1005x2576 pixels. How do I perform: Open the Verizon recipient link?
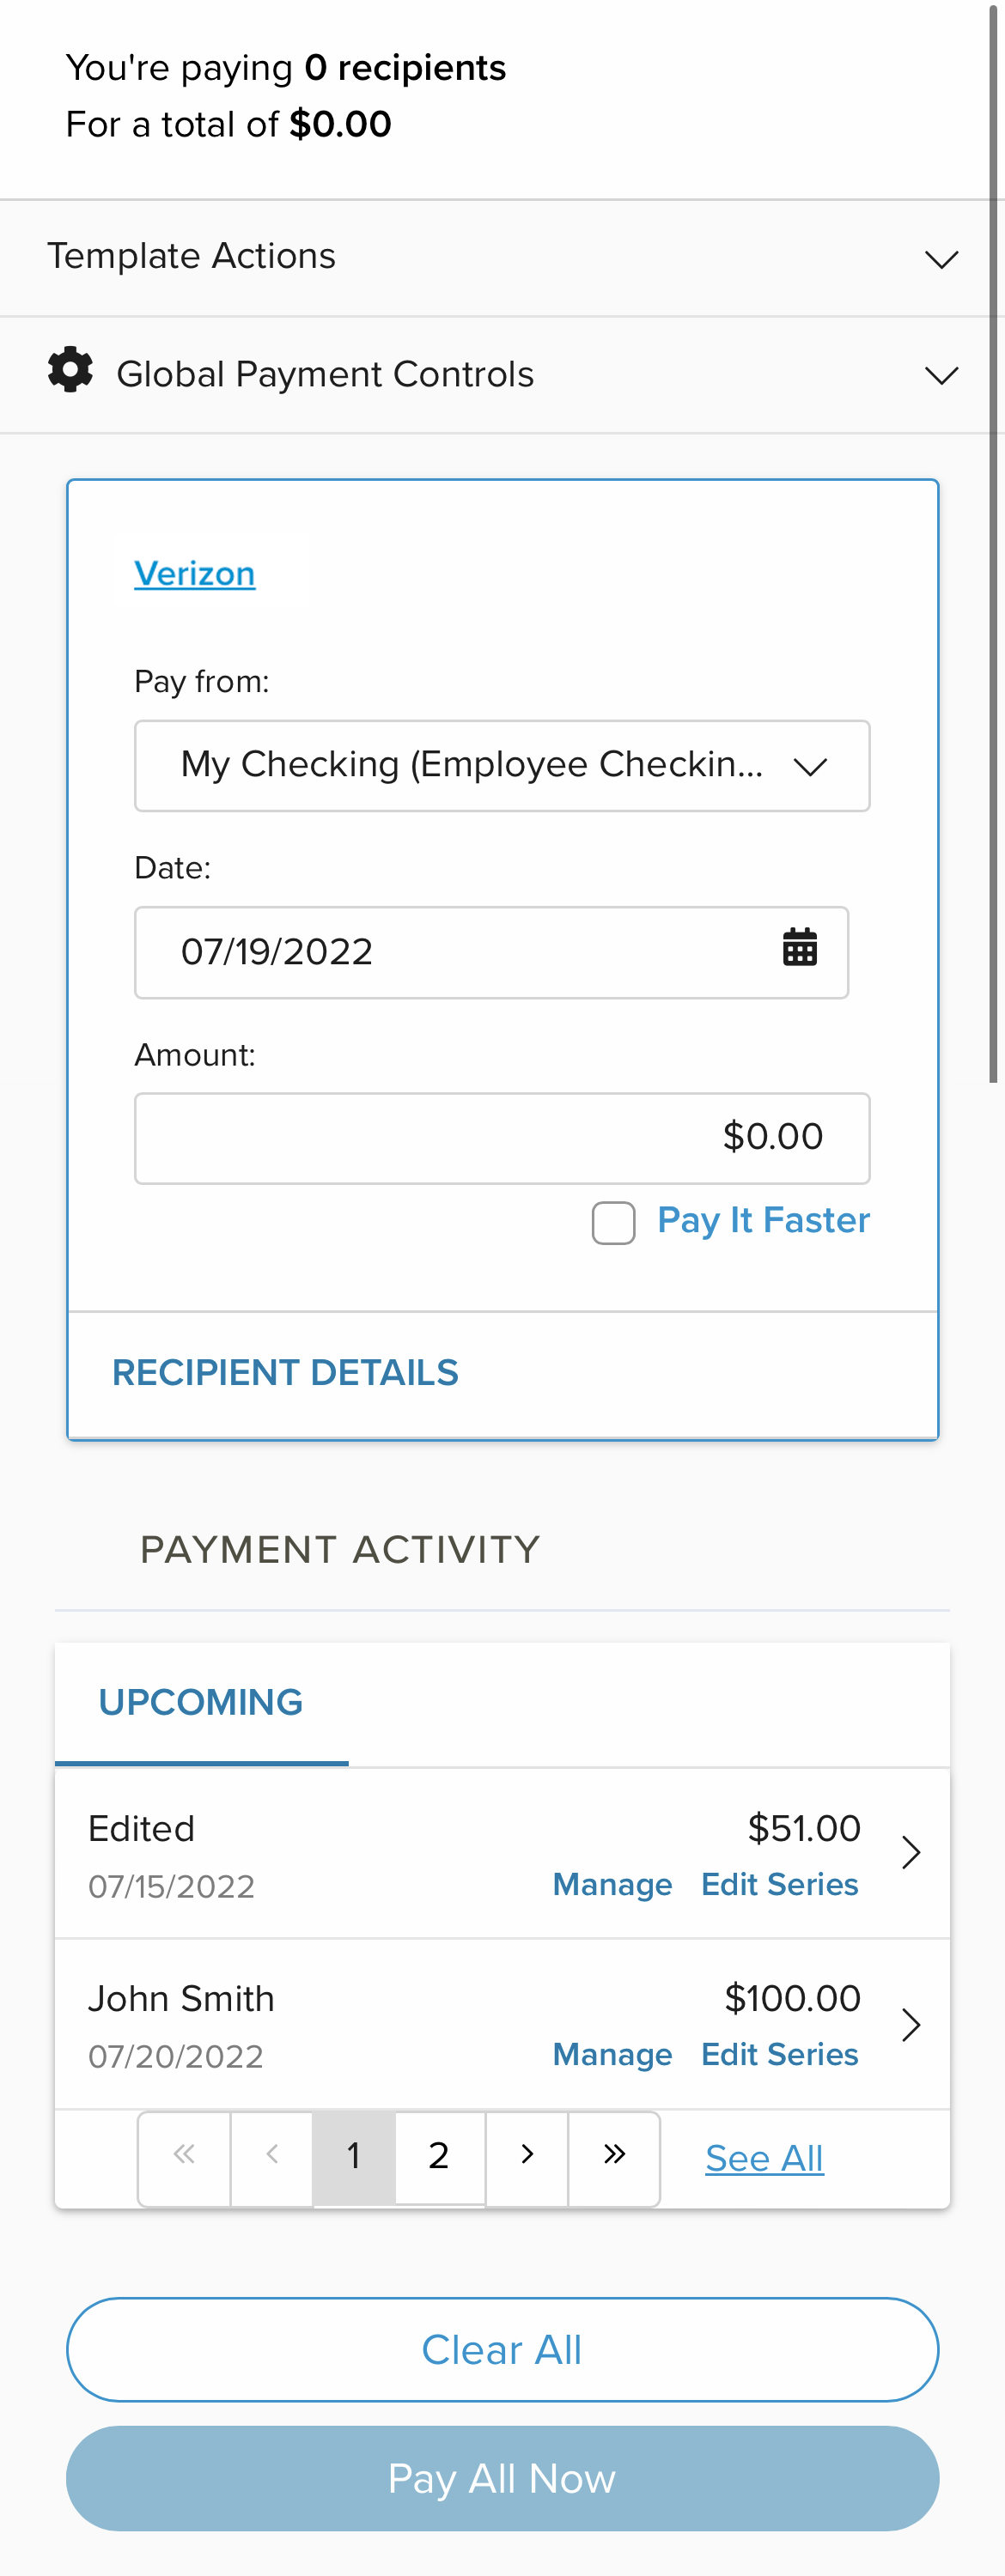195,574
